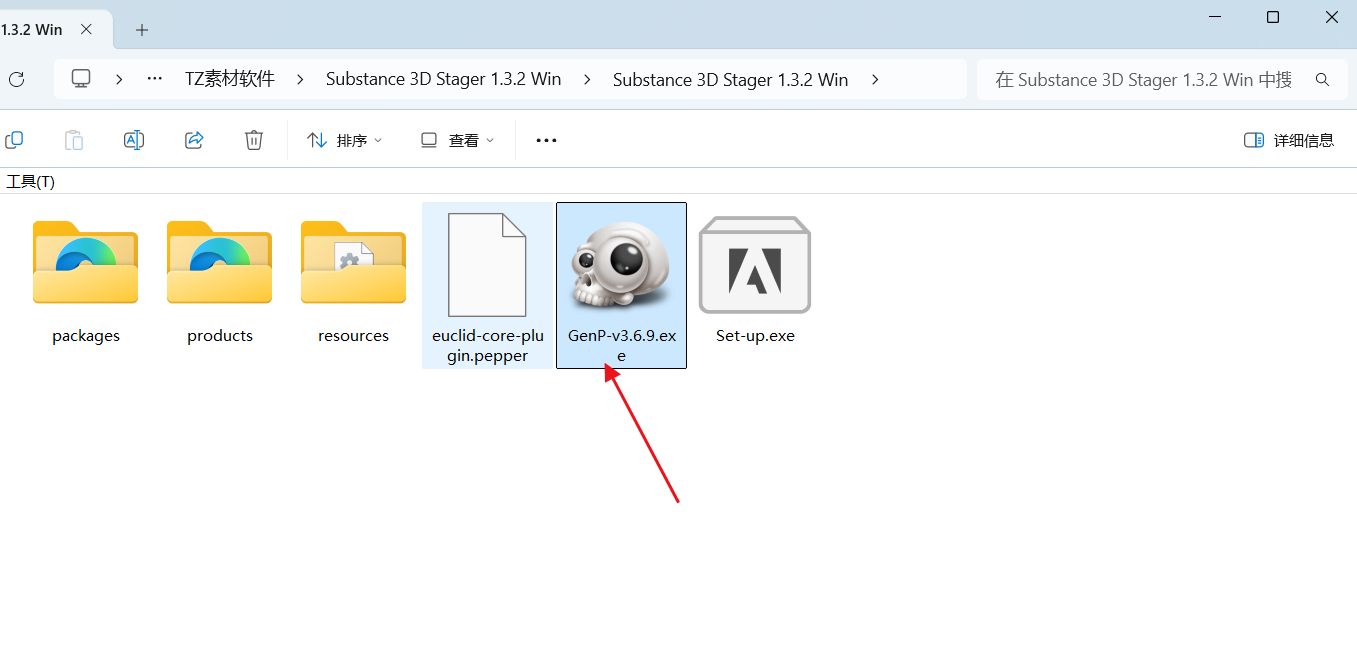Screen dimensions: 1357x671
Task: Select the euclid-core-plugin.pepper file
Action: tap(487, 265)
